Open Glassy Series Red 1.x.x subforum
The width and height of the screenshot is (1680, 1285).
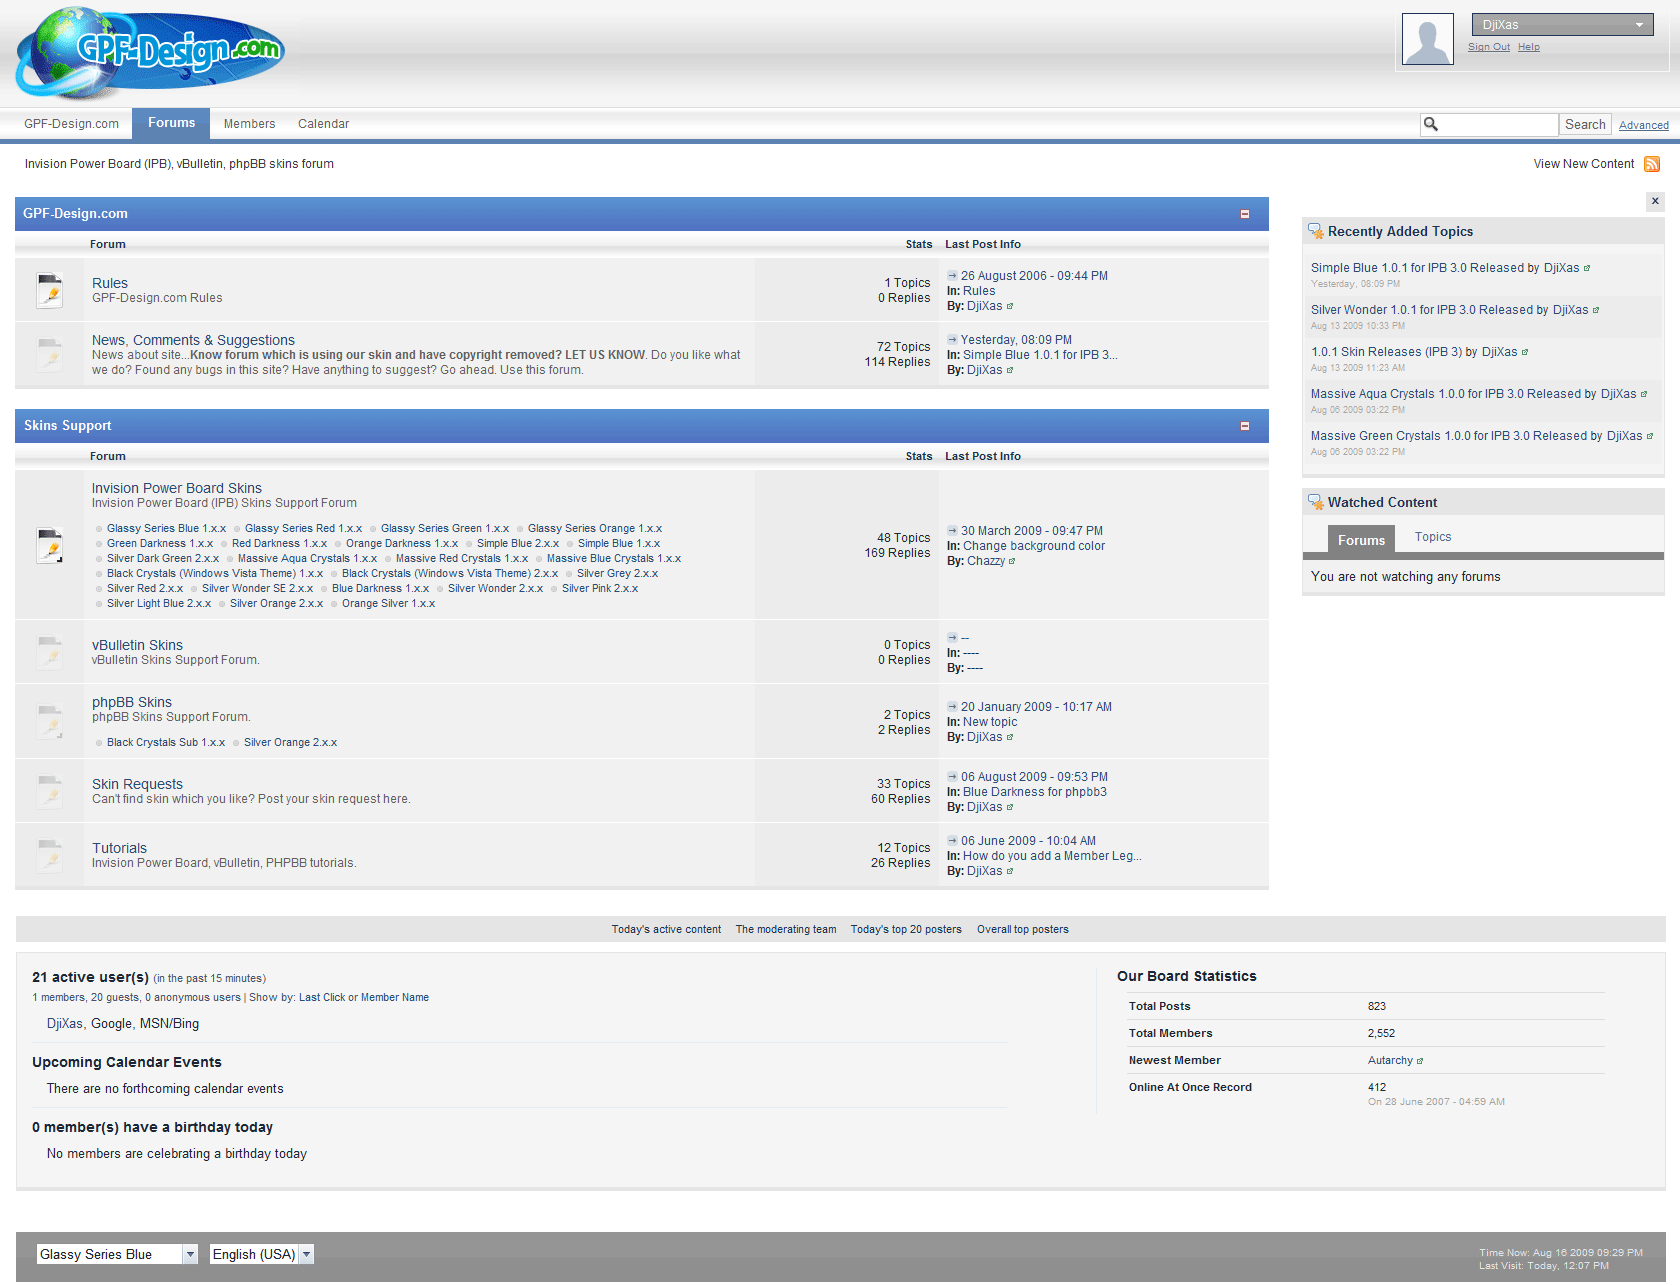(x=303, y=529)
